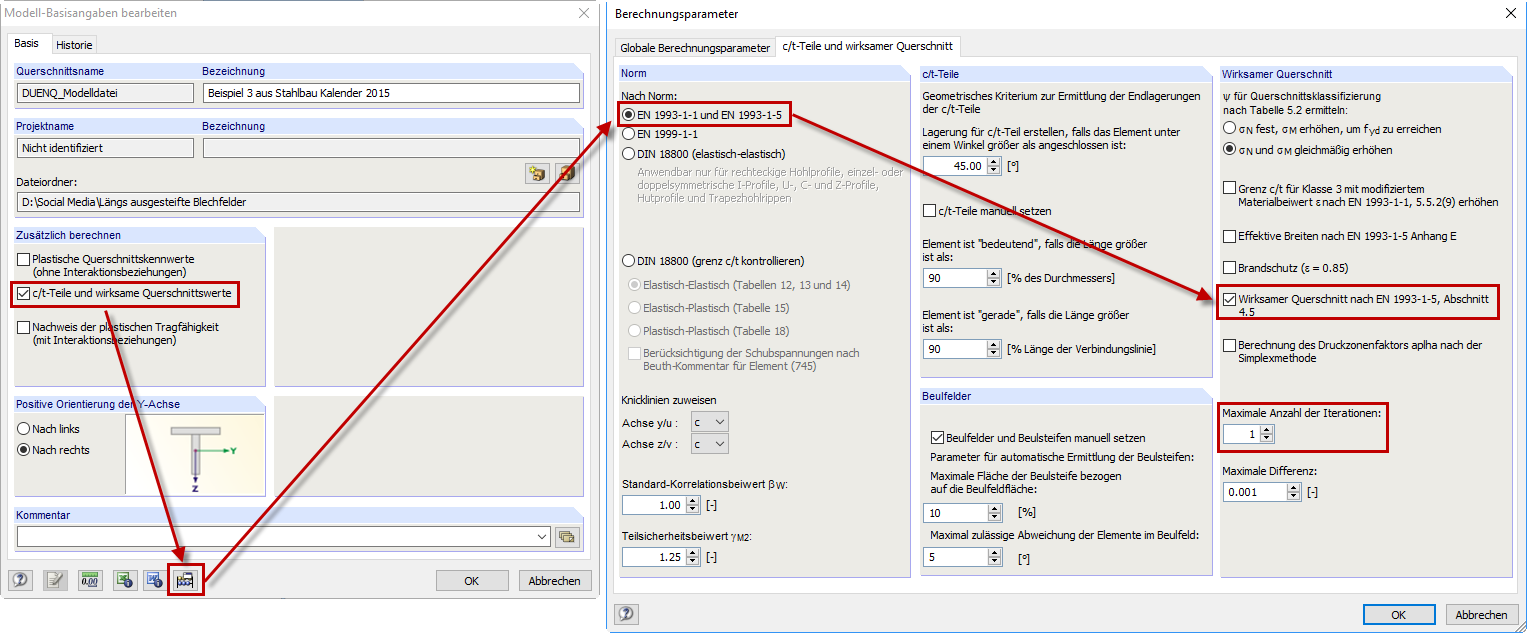Open the edit comment/notes icon
Screen dimensions: 1530x635
[x=54, y=580]
